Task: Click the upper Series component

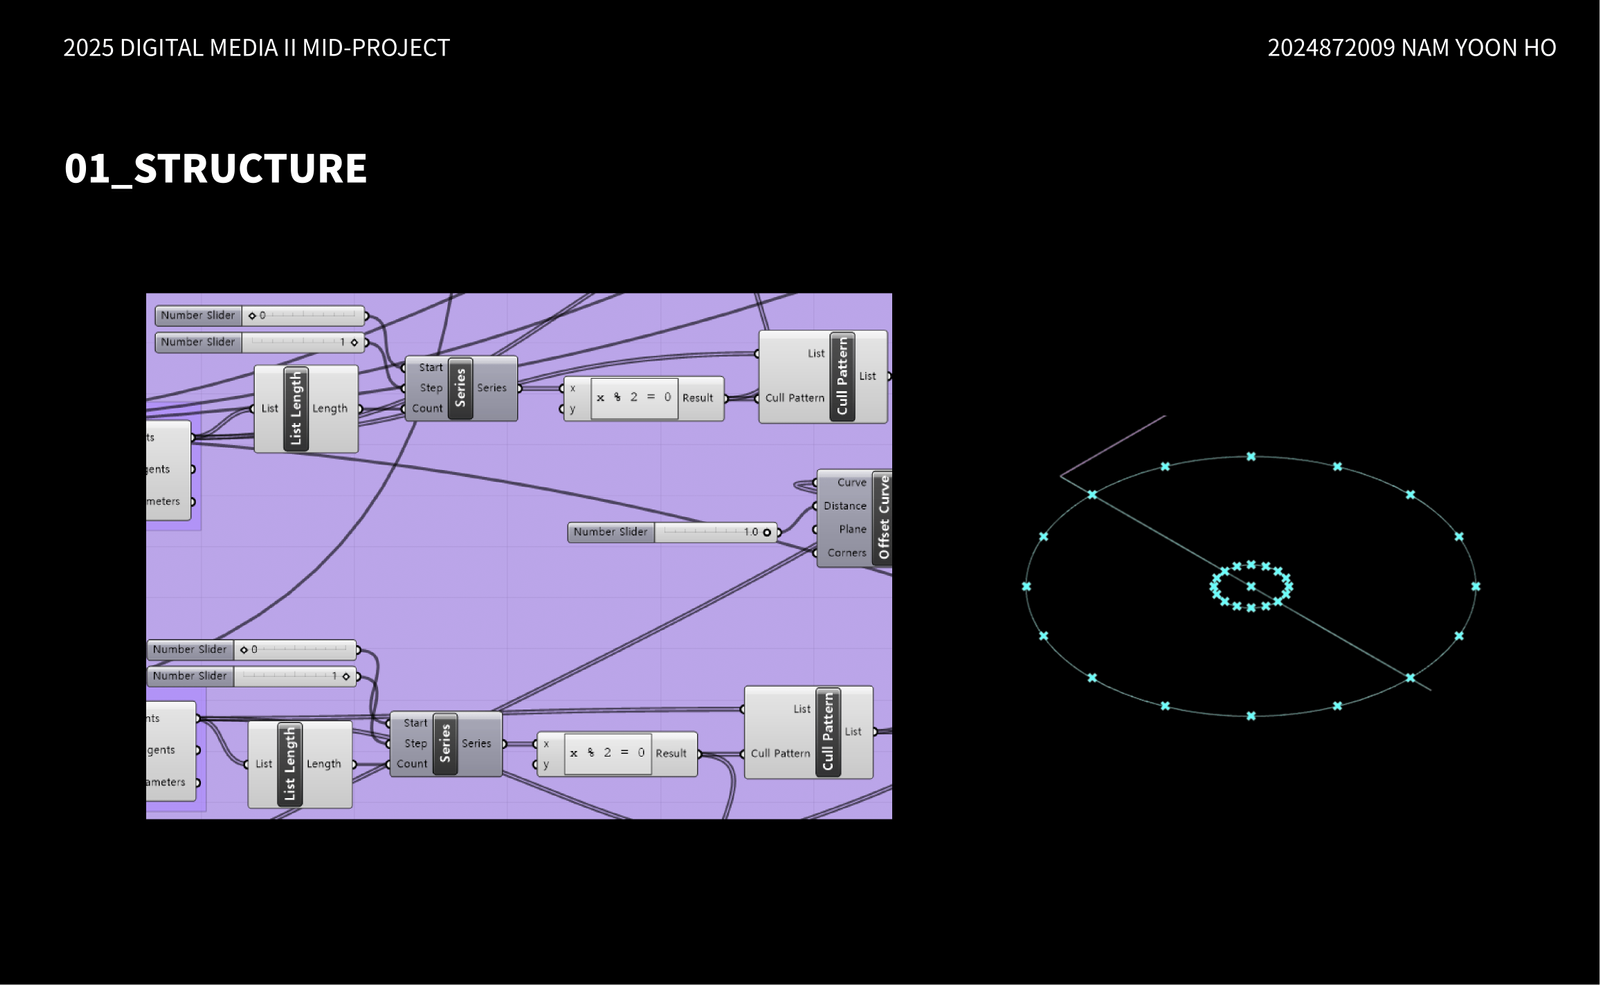Action: tap(460, 388)
